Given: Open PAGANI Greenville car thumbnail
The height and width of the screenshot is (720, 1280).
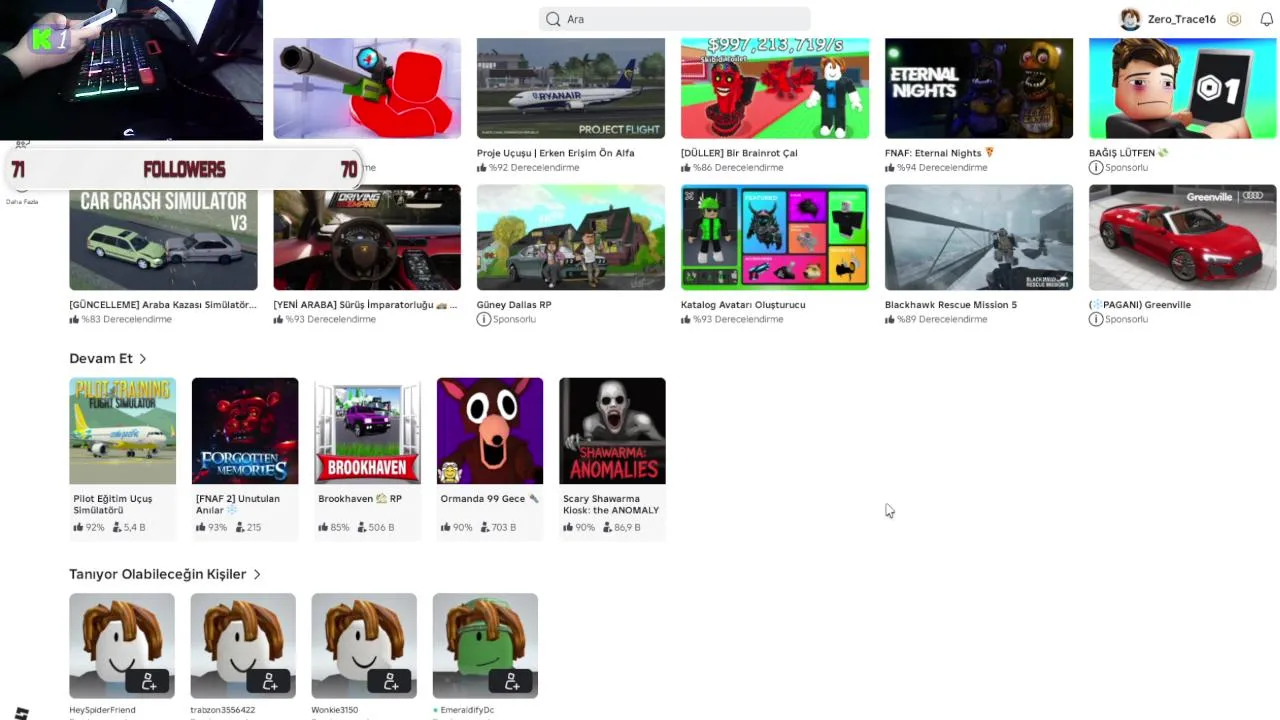Looking at the screenshot, I should 1183,237.
